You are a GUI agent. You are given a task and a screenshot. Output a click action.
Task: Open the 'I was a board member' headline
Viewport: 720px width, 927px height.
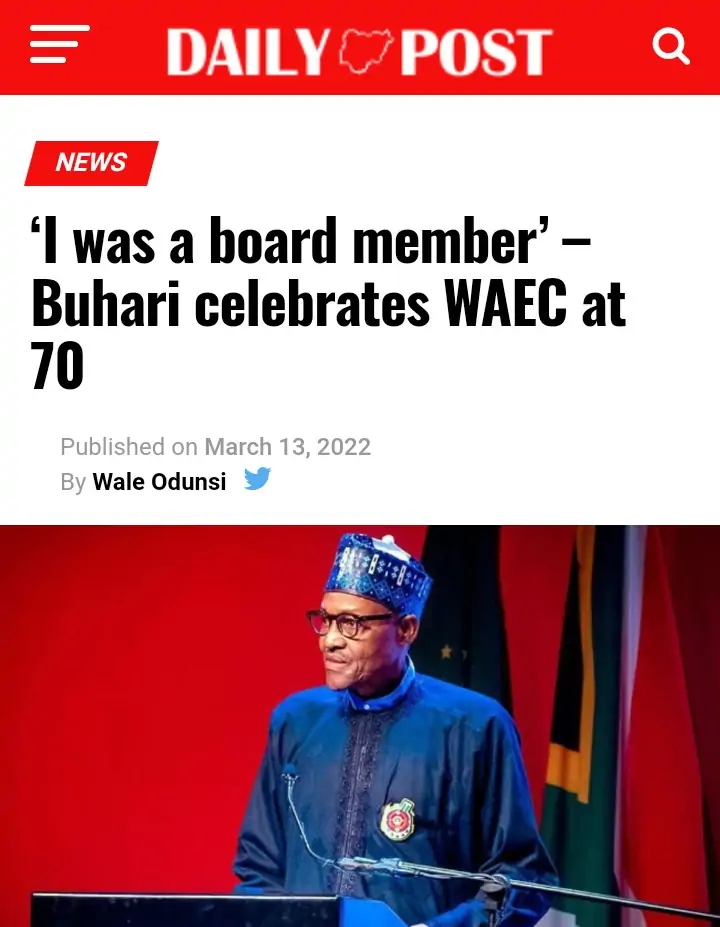click(x=311, y=243)
